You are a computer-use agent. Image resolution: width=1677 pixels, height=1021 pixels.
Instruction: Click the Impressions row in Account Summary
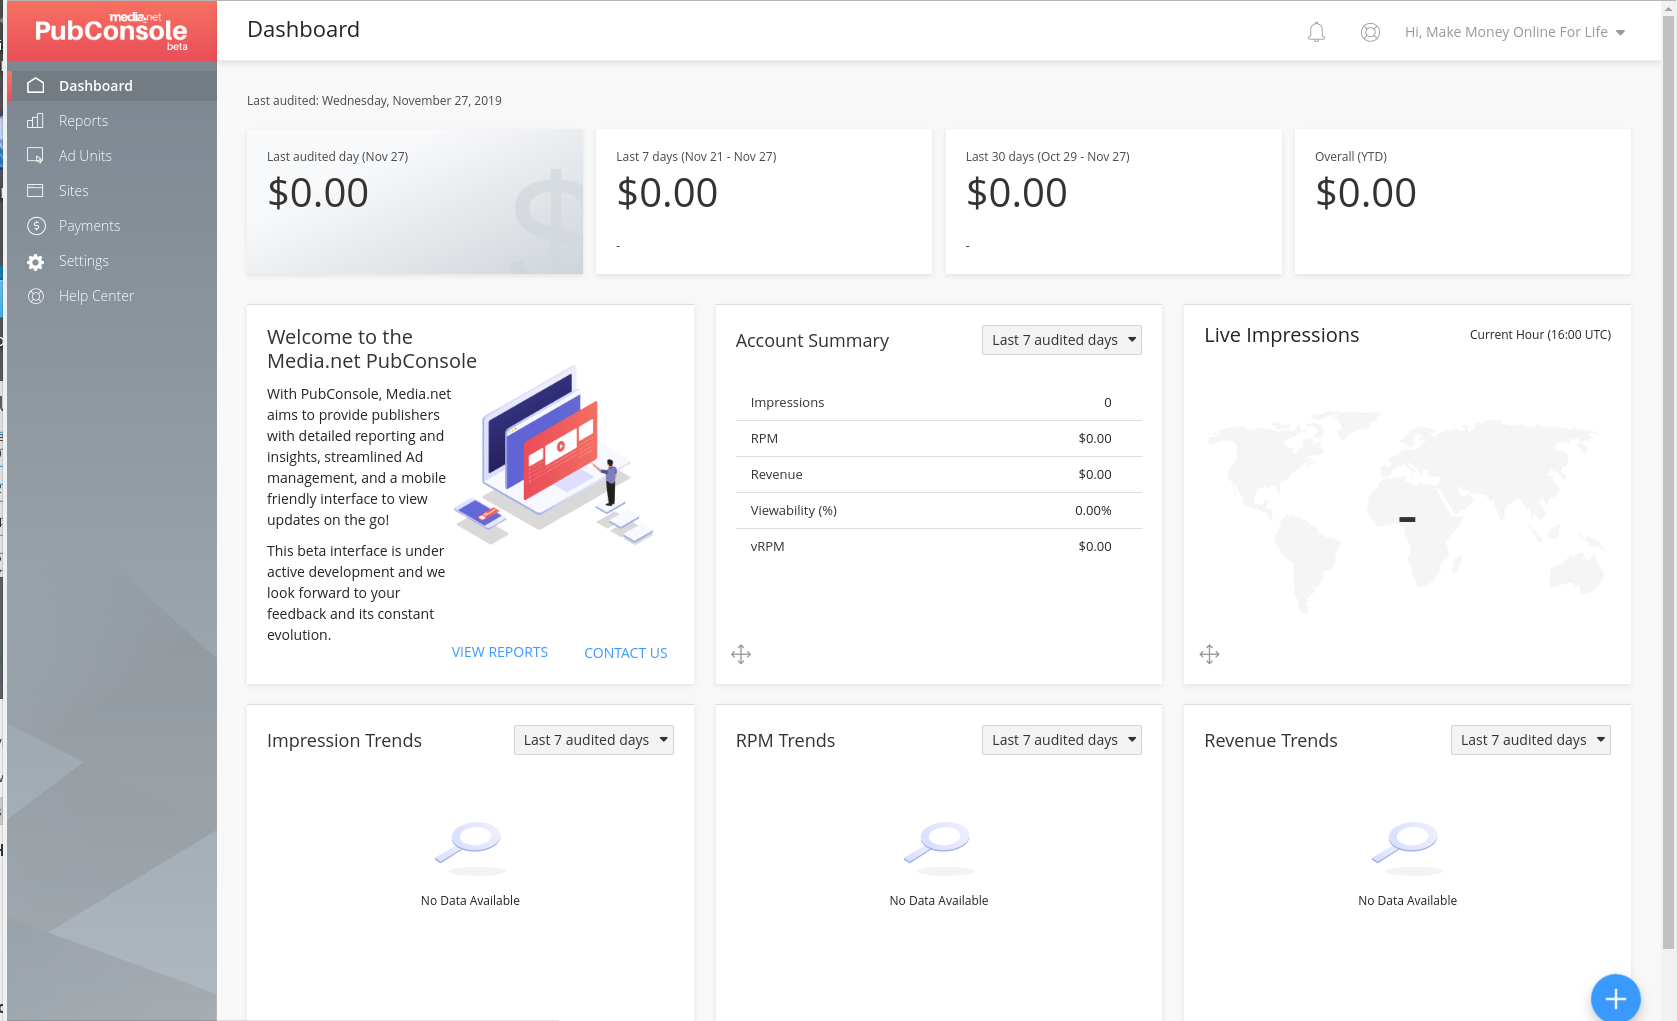[x=938, y=402]
